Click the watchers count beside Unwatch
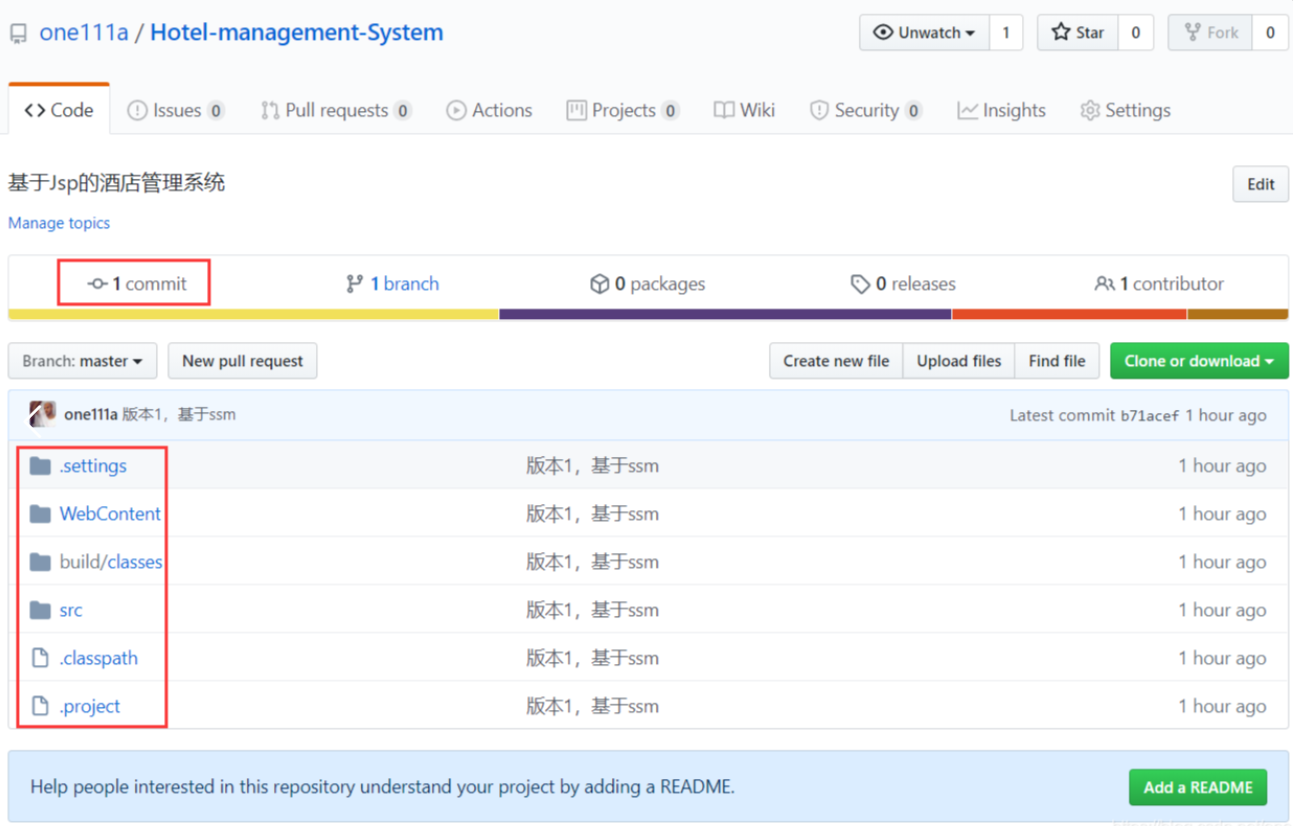 pyautogui.click(x=1006, y=32)
